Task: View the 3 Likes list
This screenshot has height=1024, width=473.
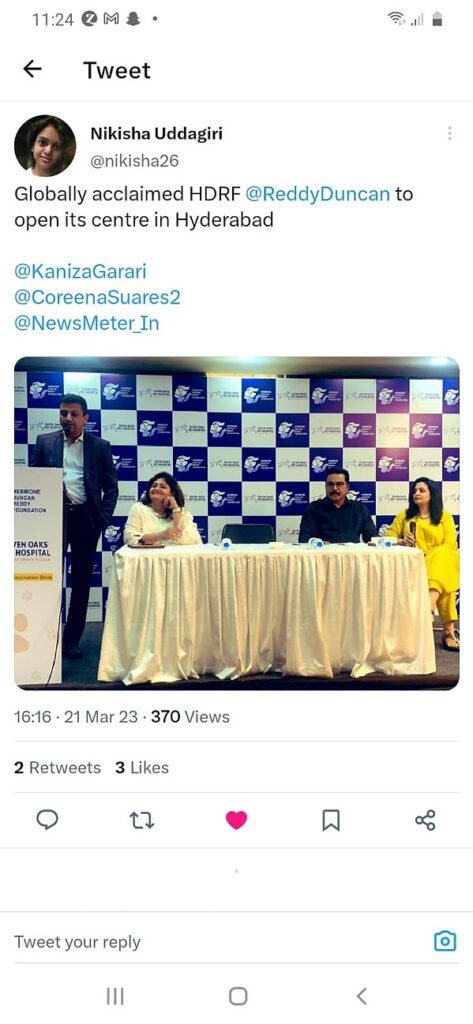Action: pos(142,767)
